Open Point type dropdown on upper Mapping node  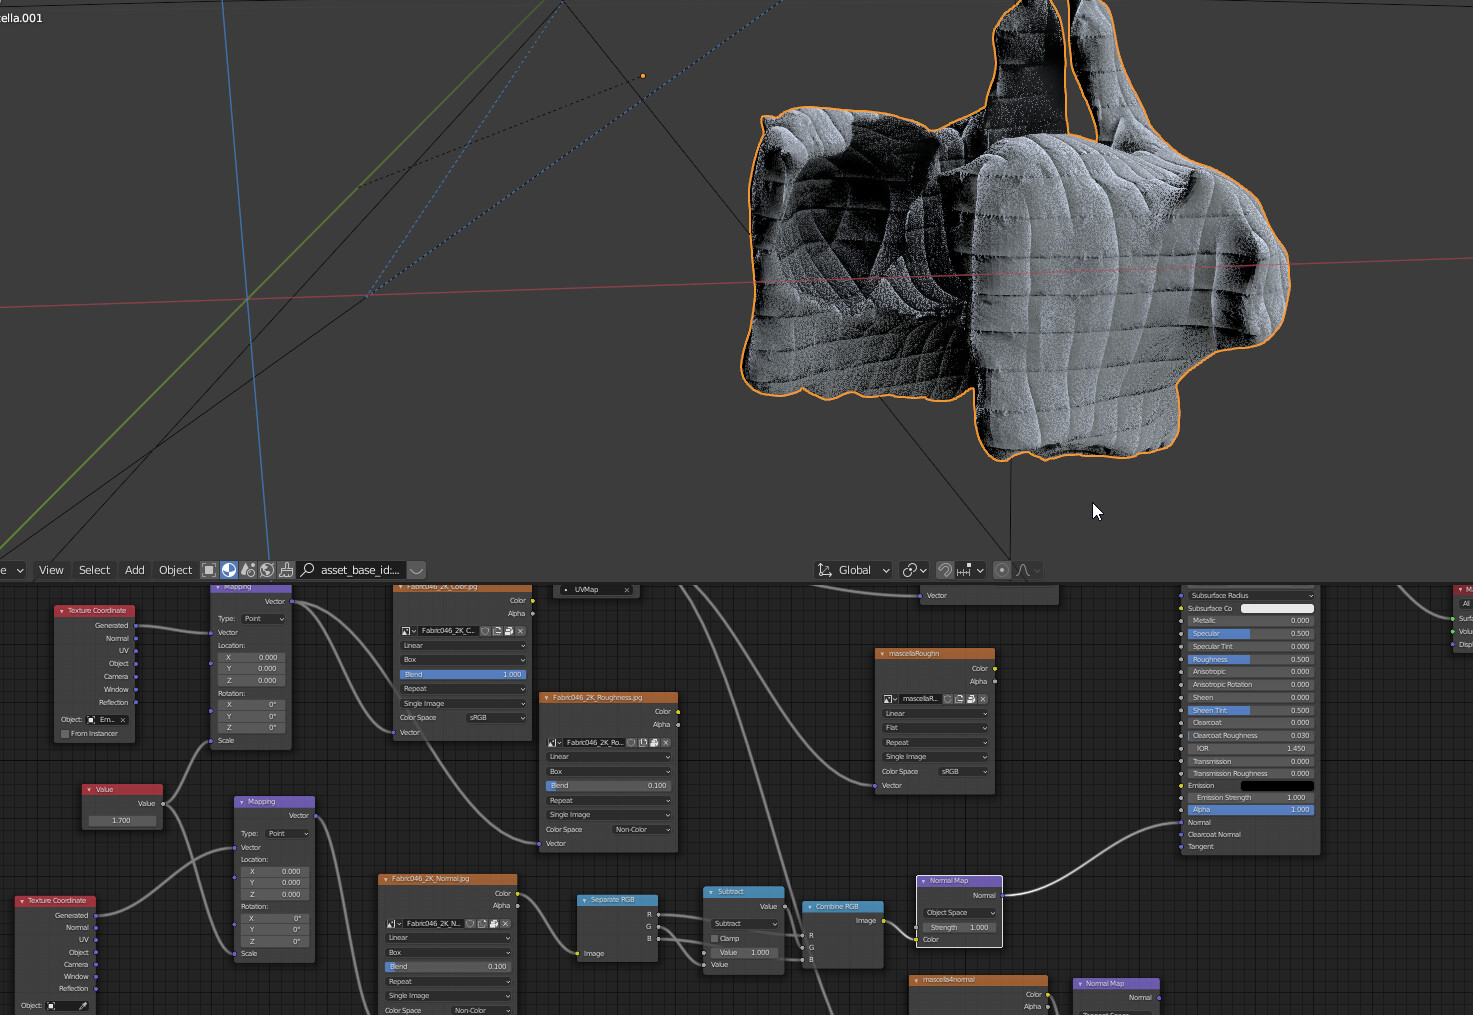[x=264, y=619]
